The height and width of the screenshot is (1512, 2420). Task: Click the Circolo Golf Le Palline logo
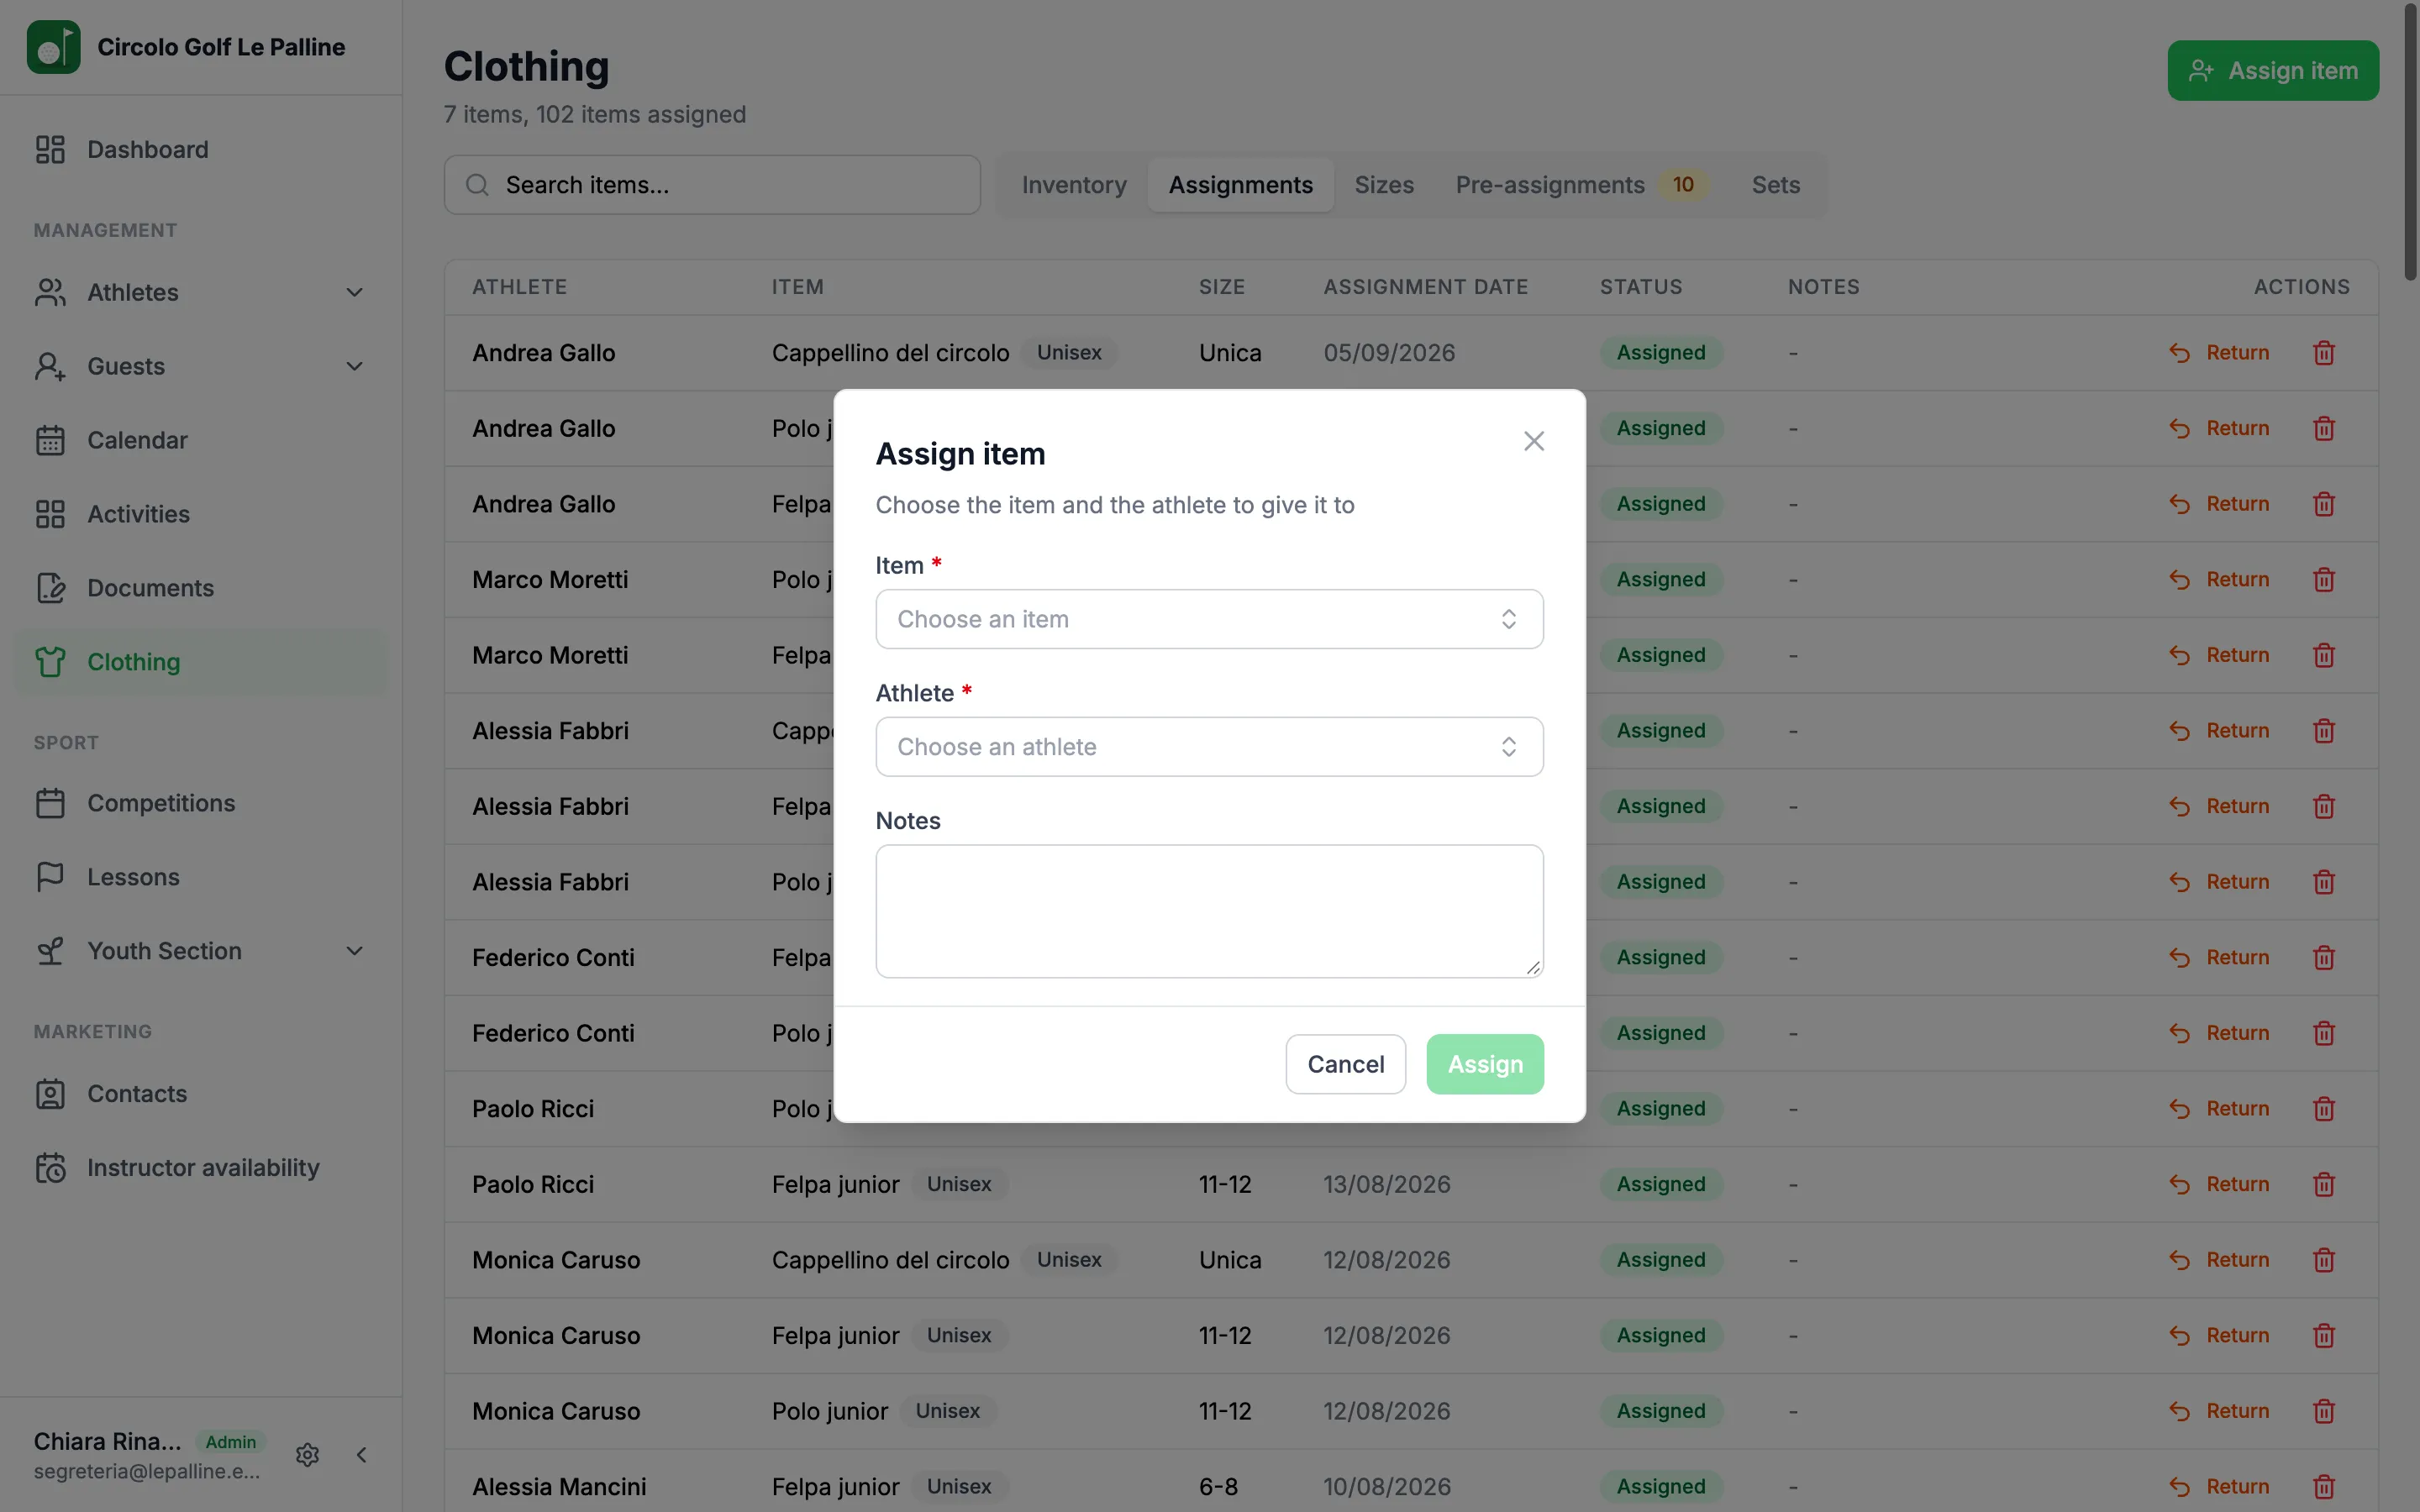coord(53,47)
